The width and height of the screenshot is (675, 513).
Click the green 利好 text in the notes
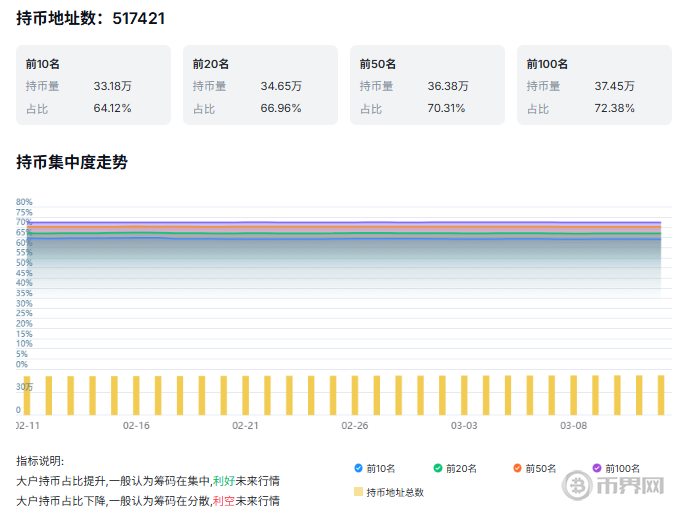click(222, 481)
